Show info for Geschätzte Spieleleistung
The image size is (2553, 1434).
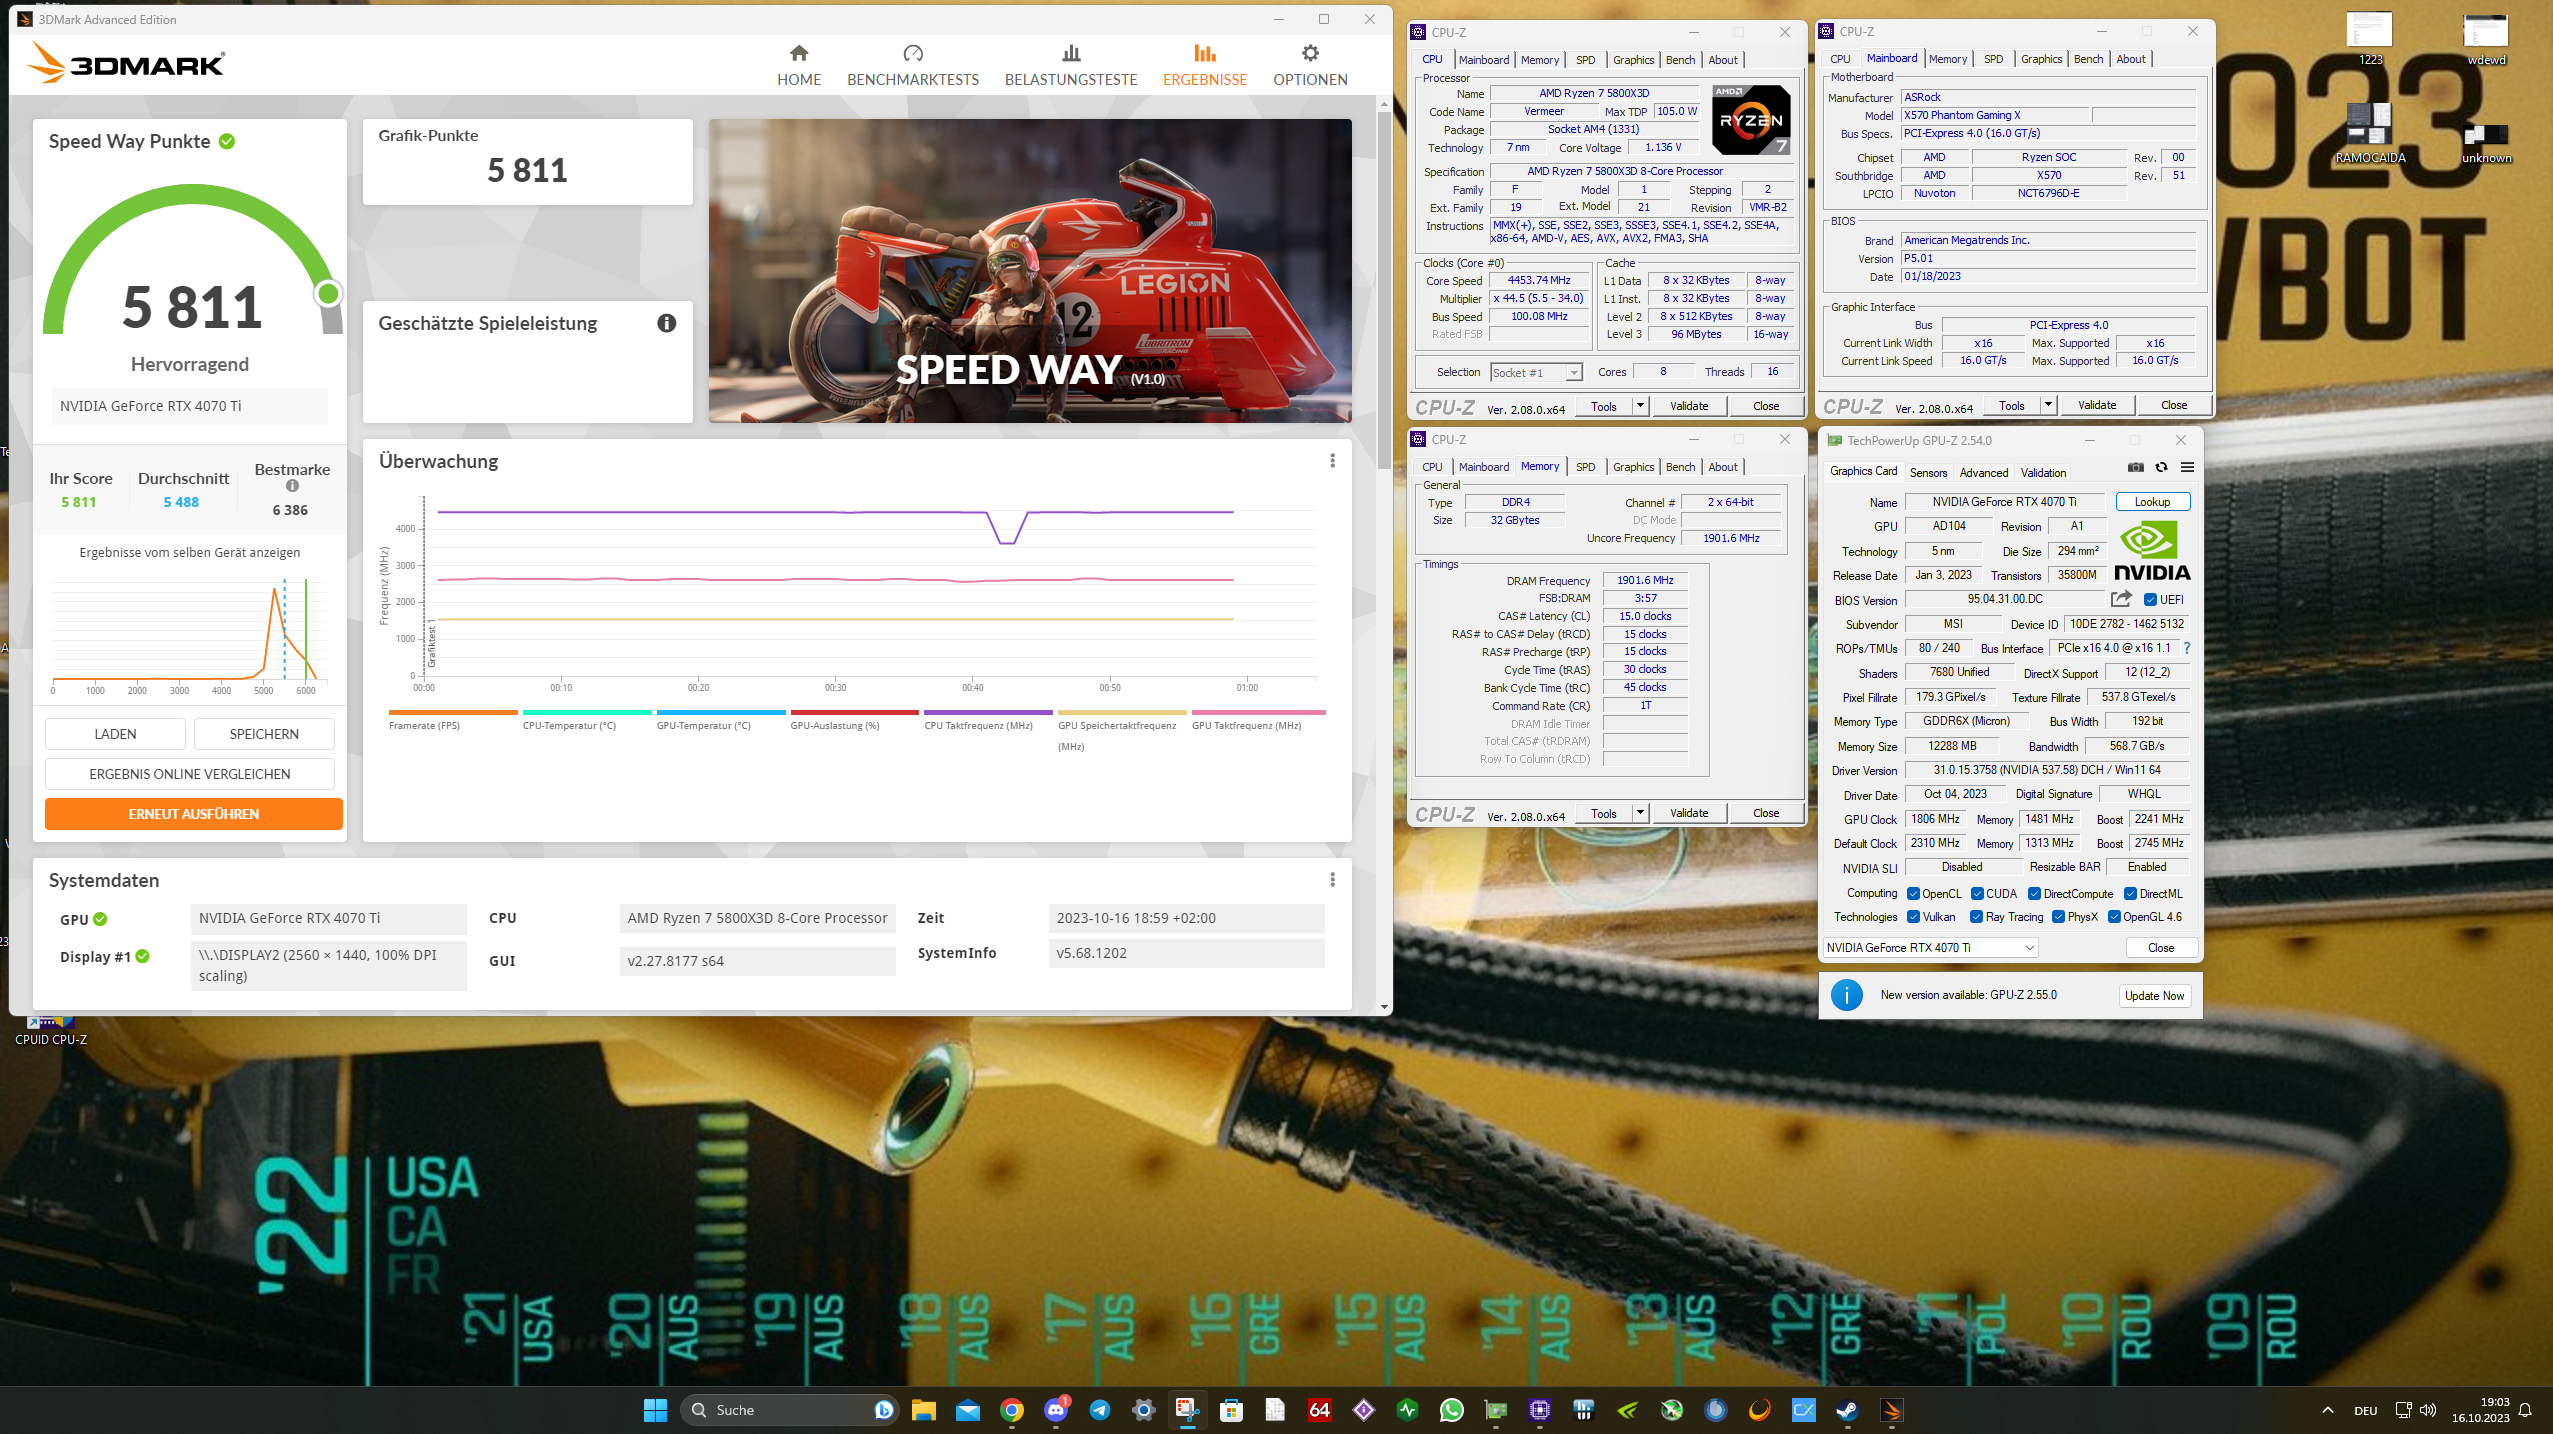[666, 323]
